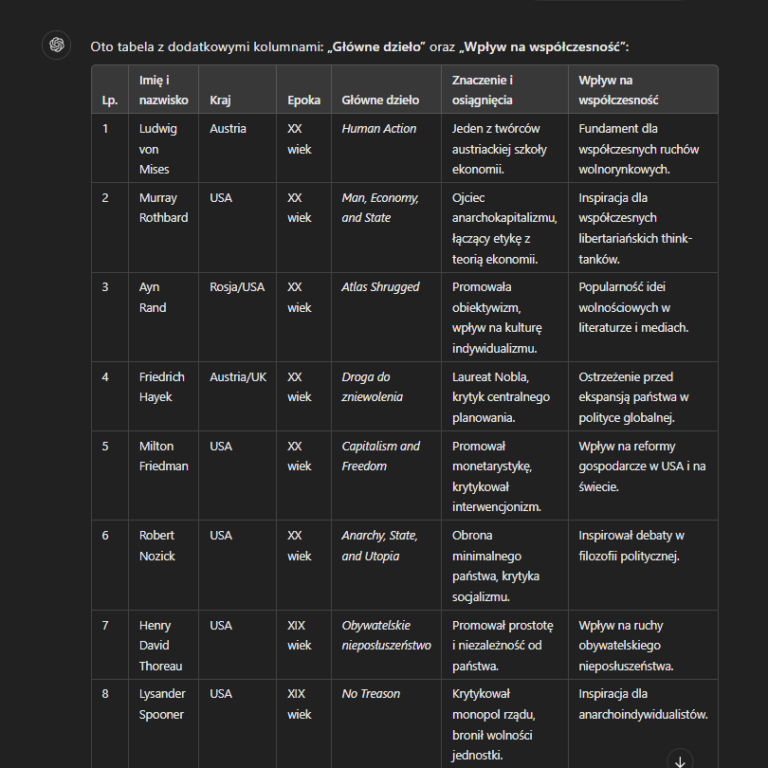
Task: Click the intro sentence above the table
Action: [360, 46]
